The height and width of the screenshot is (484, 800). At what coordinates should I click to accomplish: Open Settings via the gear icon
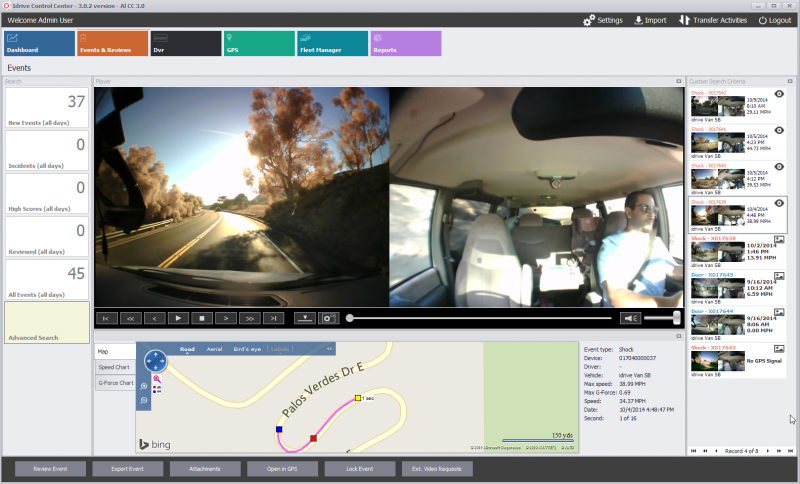point(589,20)
